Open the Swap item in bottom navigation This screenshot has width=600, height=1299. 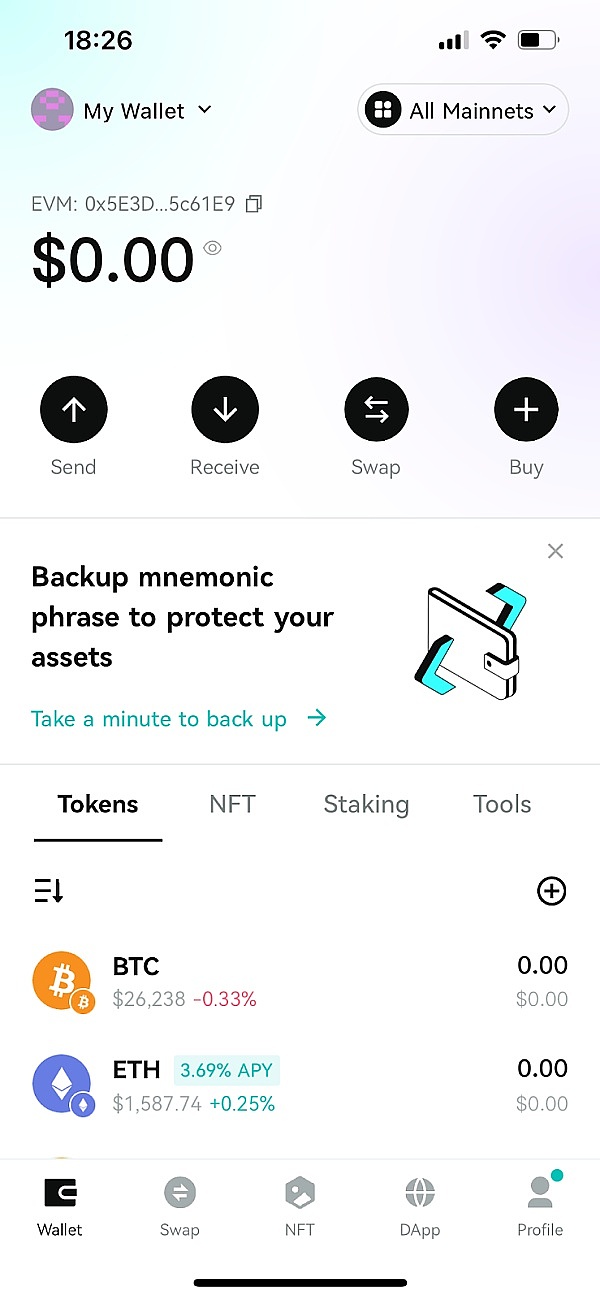pos(180,1206)
